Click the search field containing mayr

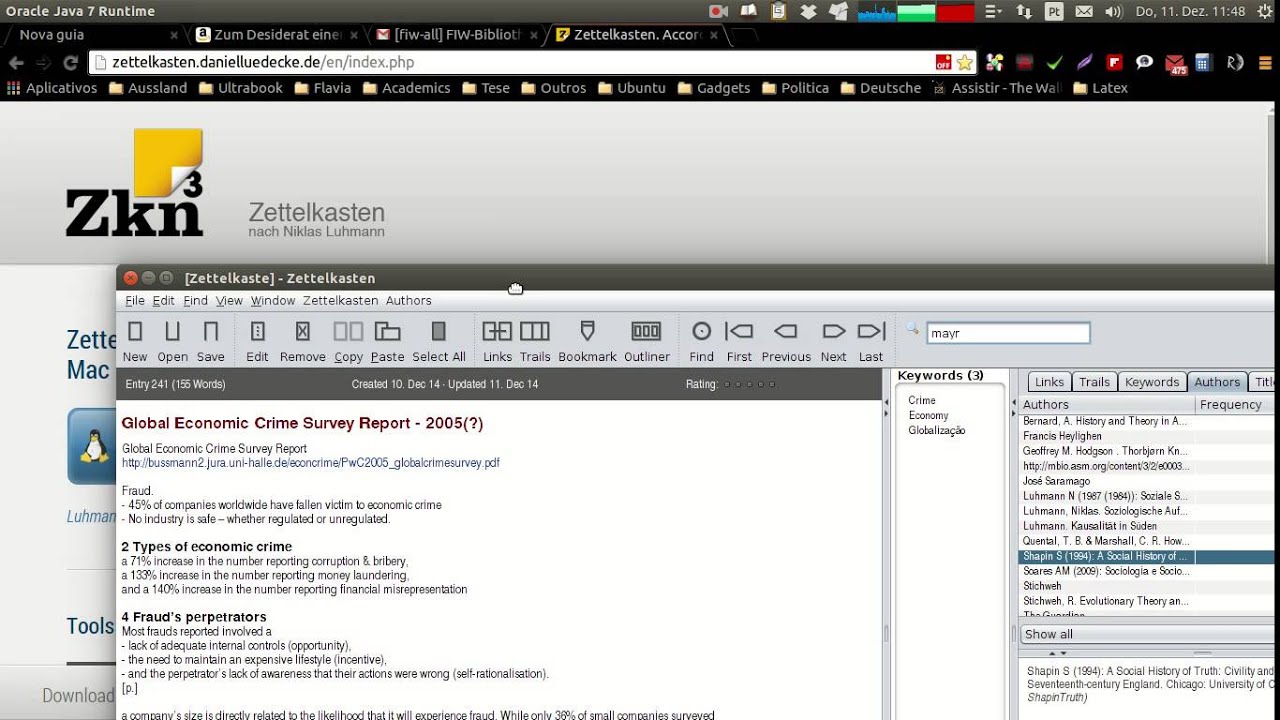(1008, 333)
